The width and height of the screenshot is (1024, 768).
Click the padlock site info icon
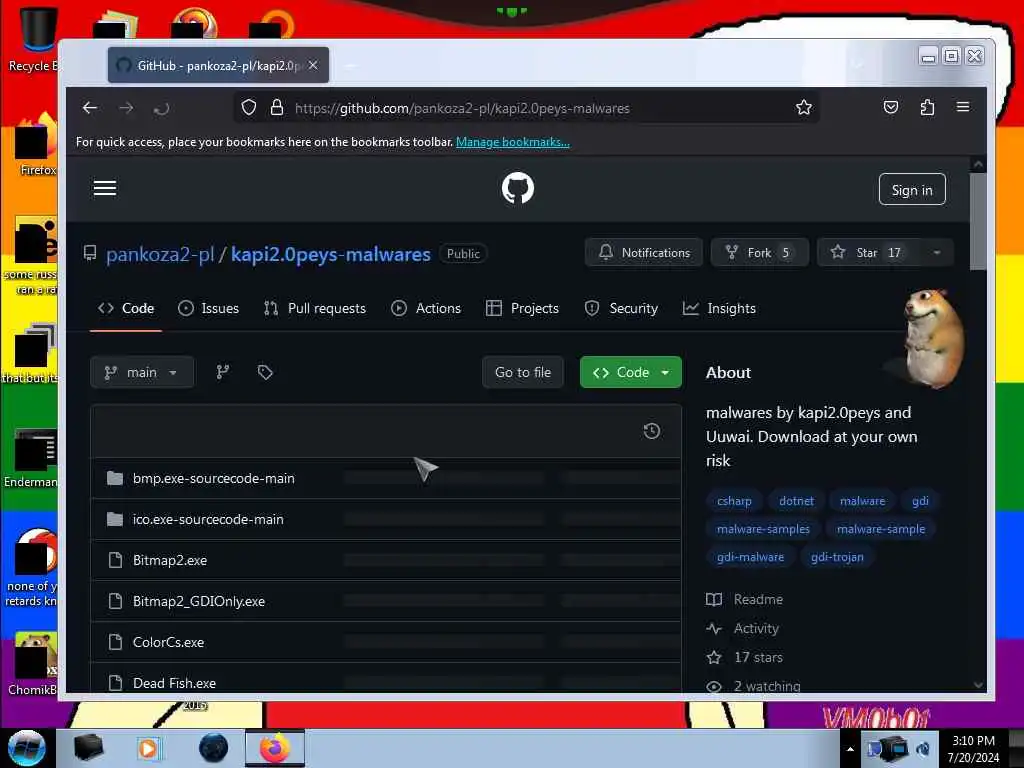pyautogui.click(x=277, y=107)
